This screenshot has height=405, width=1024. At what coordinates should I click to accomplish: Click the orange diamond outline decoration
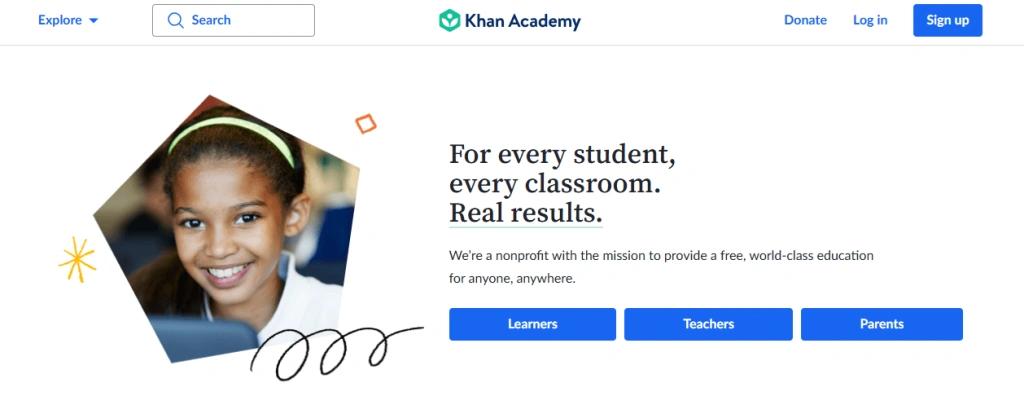pos(366,123)
